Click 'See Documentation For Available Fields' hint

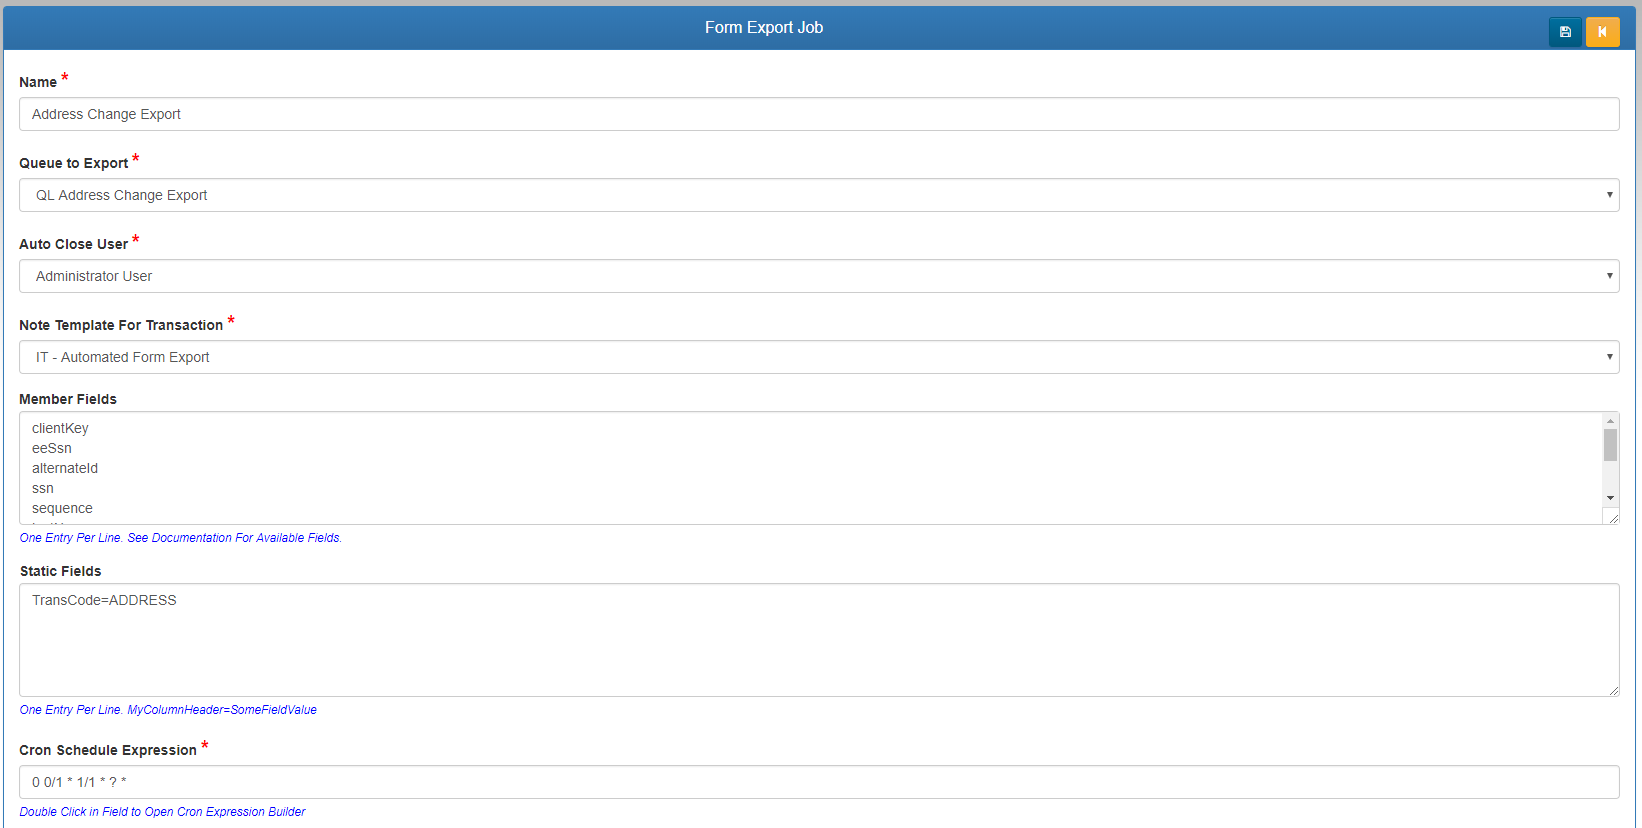(x=235, y=538)
